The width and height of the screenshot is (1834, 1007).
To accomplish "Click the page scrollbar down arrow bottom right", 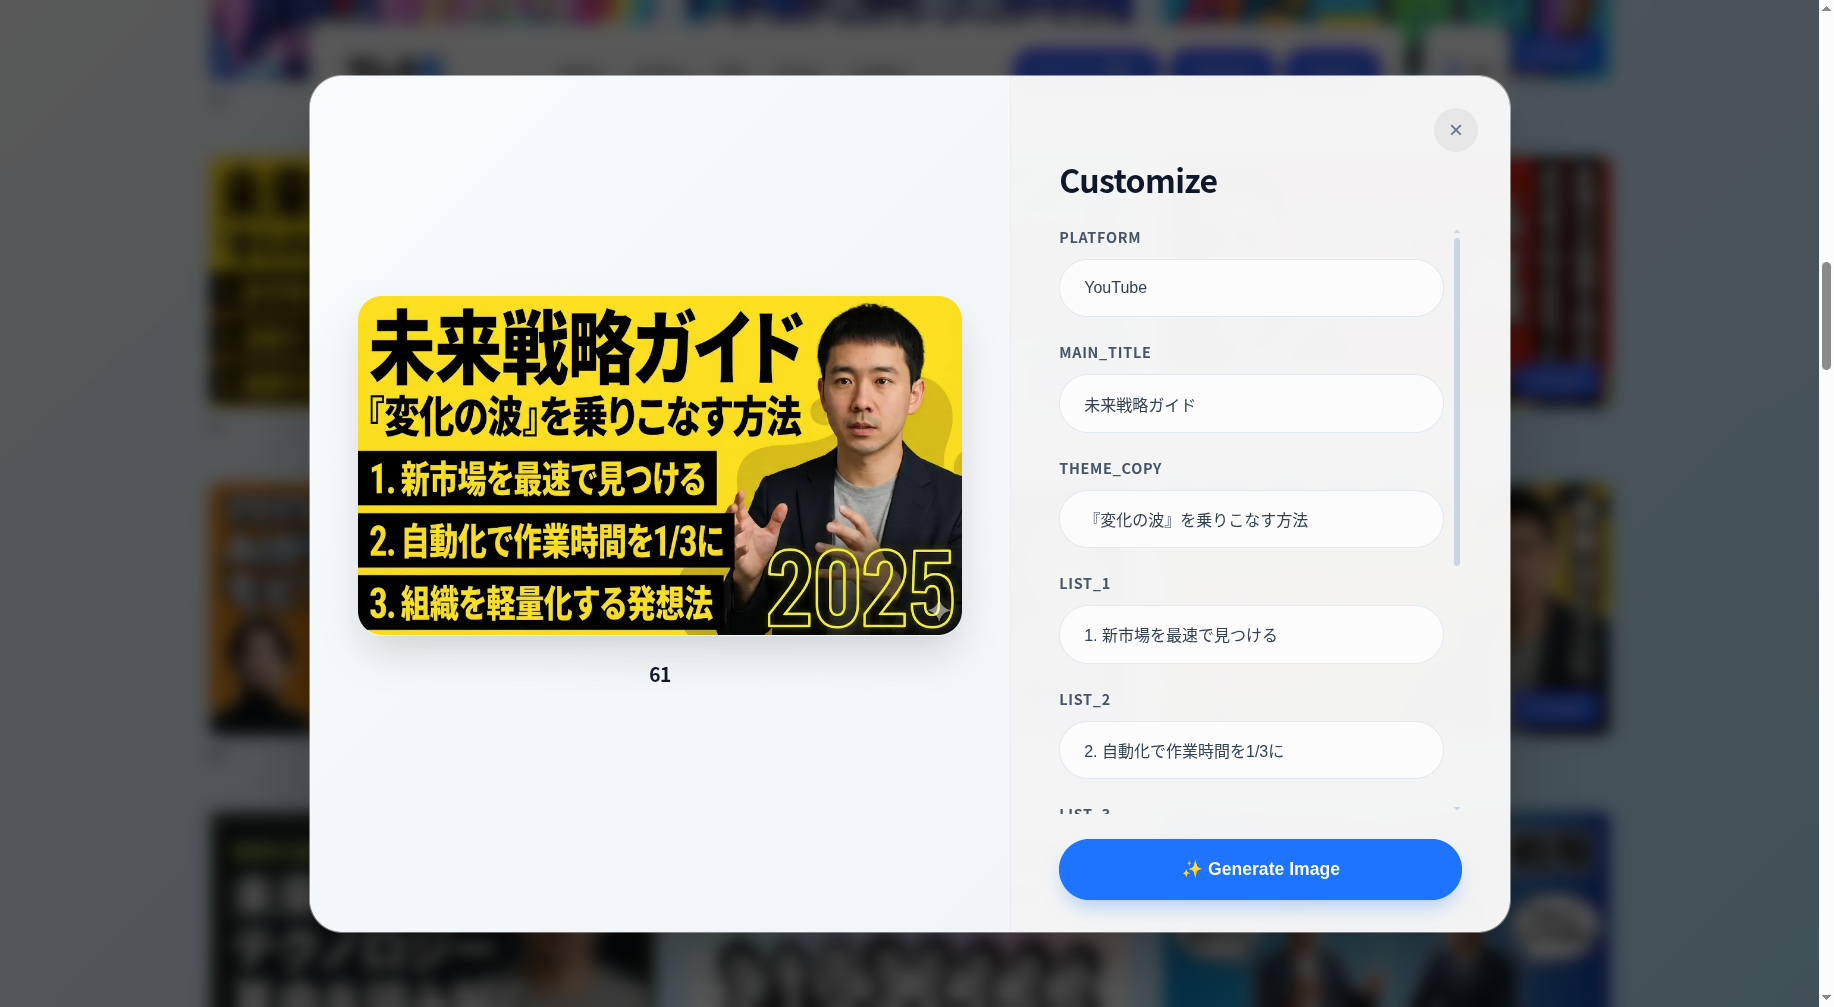I will tap(1824, 998).
